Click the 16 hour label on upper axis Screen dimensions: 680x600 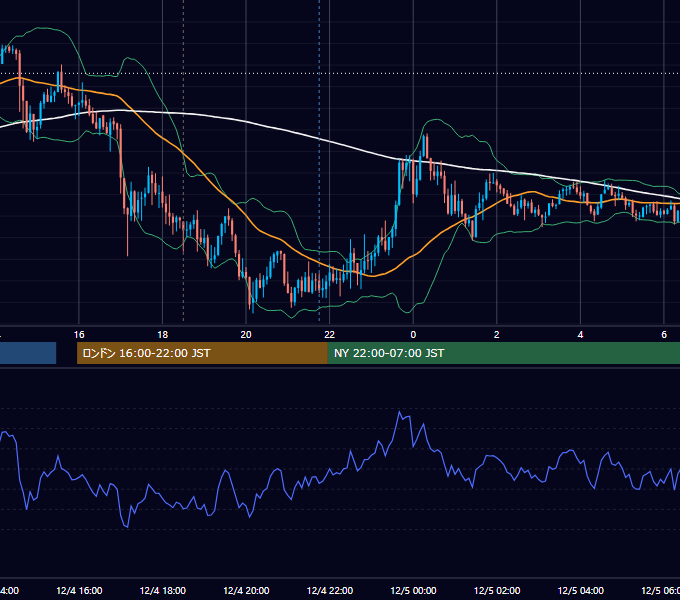pos(79,335)
